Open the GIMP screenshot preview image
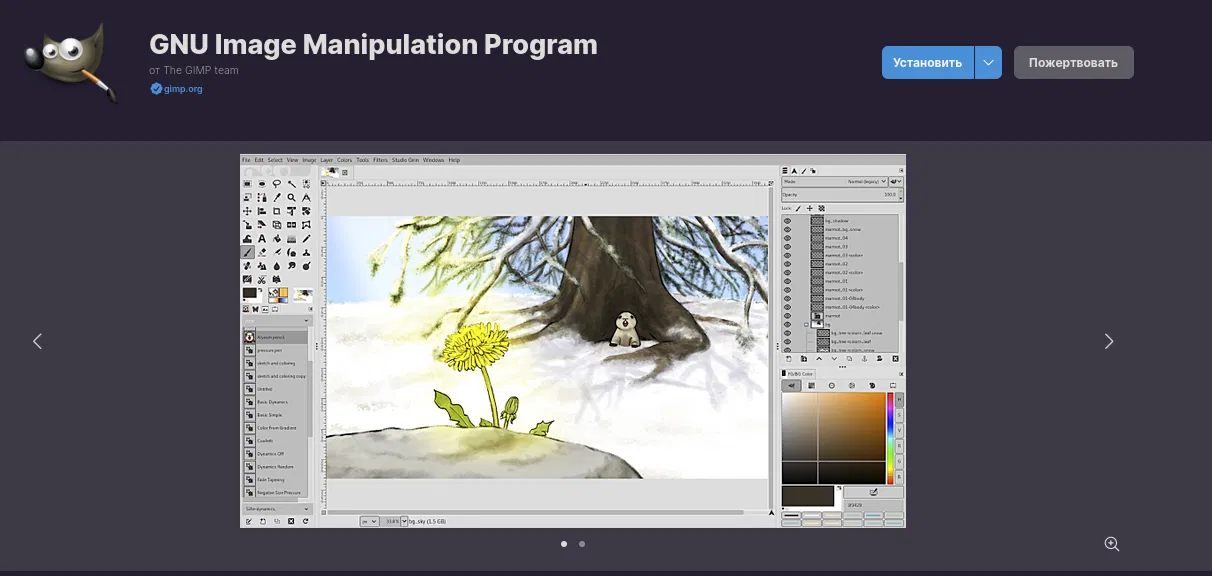Screen dimensions: 1212x576 pos(573,341)
